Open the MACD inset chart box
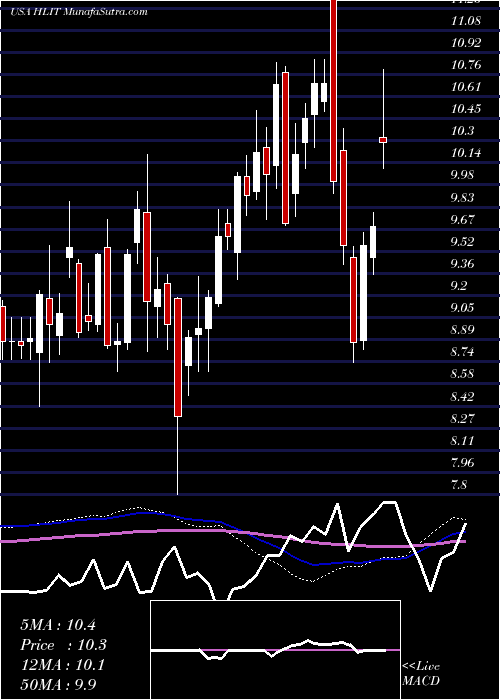500x700 pixels. pyautogui.click(x=275, y=650)
